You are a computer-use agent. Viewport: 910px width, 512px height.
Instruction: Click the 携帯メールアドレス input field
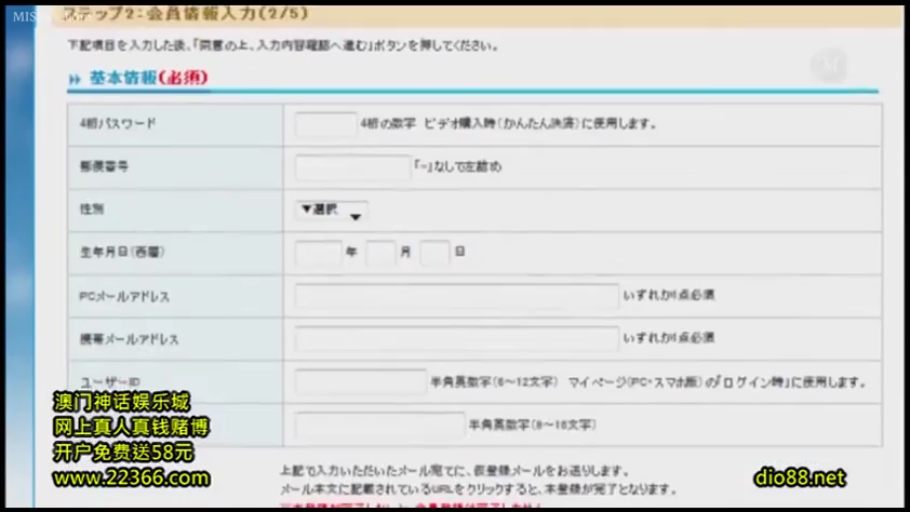tap(456, 340)
